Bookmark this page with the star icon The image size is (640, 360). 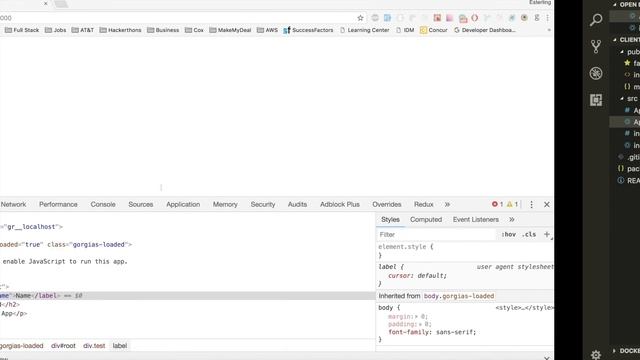click(360, 18)
